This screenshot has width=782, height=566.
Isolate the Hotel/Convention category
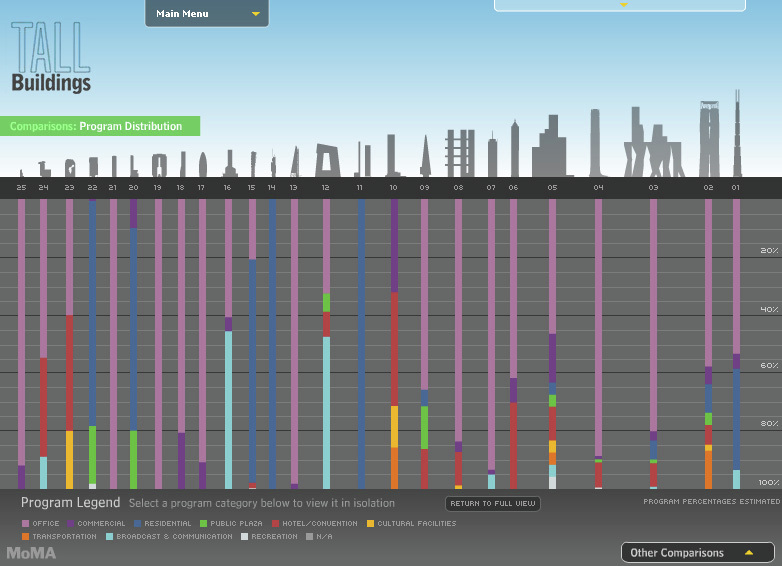point(315,524)
